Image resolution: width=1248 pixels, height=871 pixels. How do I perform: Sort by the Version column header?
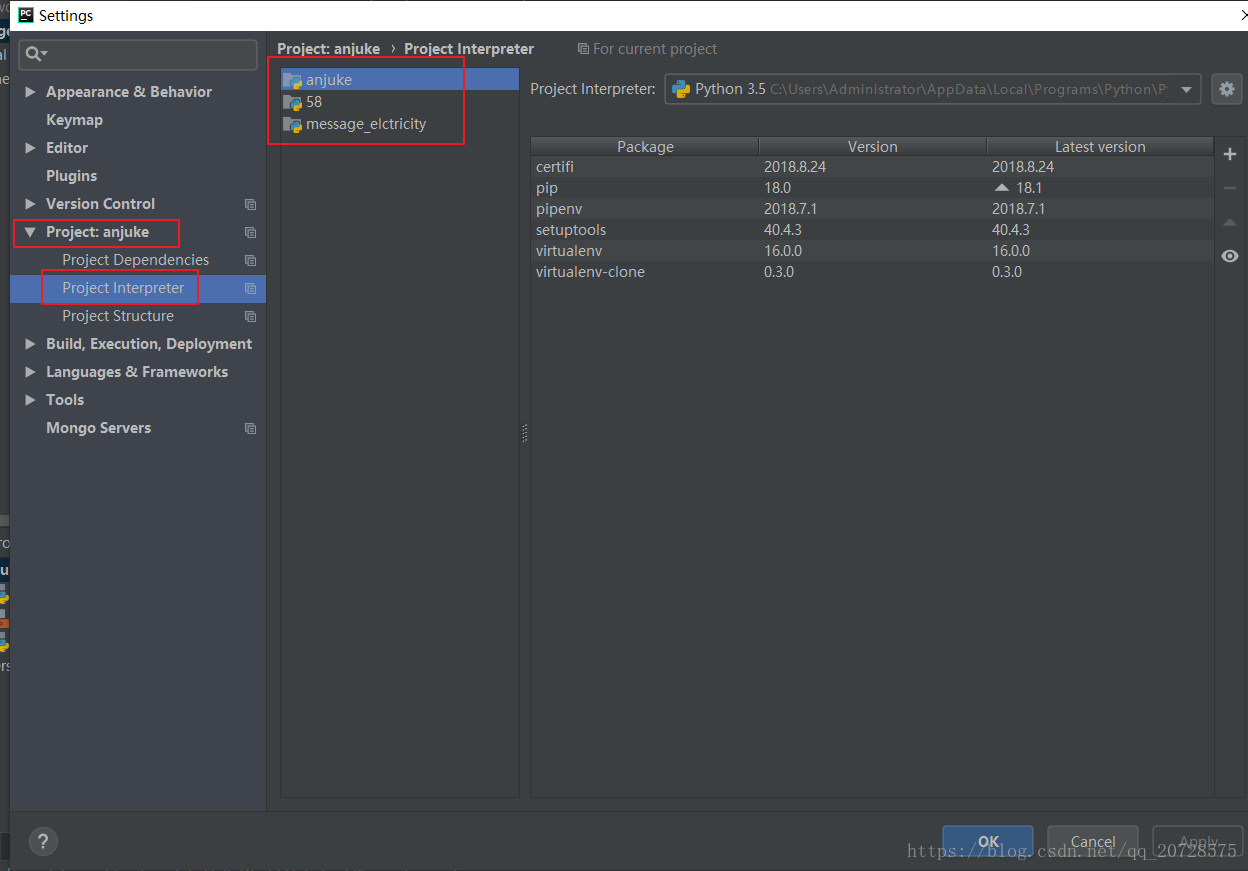873,146
